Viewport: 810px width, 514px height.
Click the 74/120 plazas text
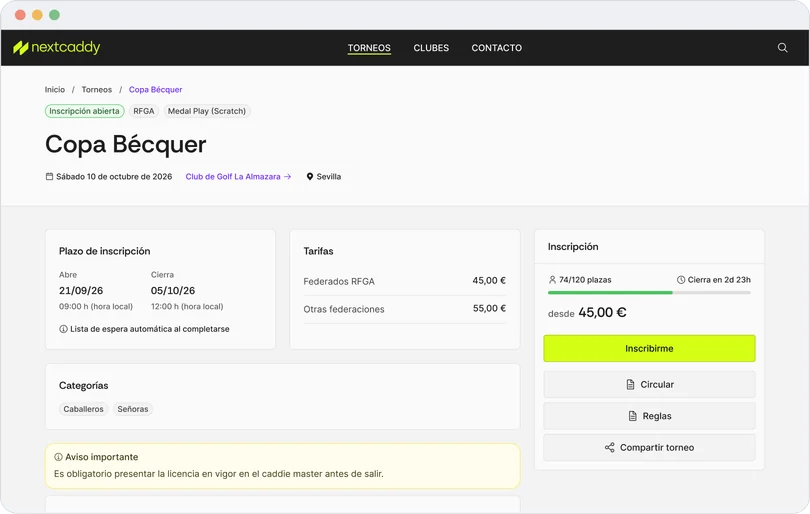585,280
